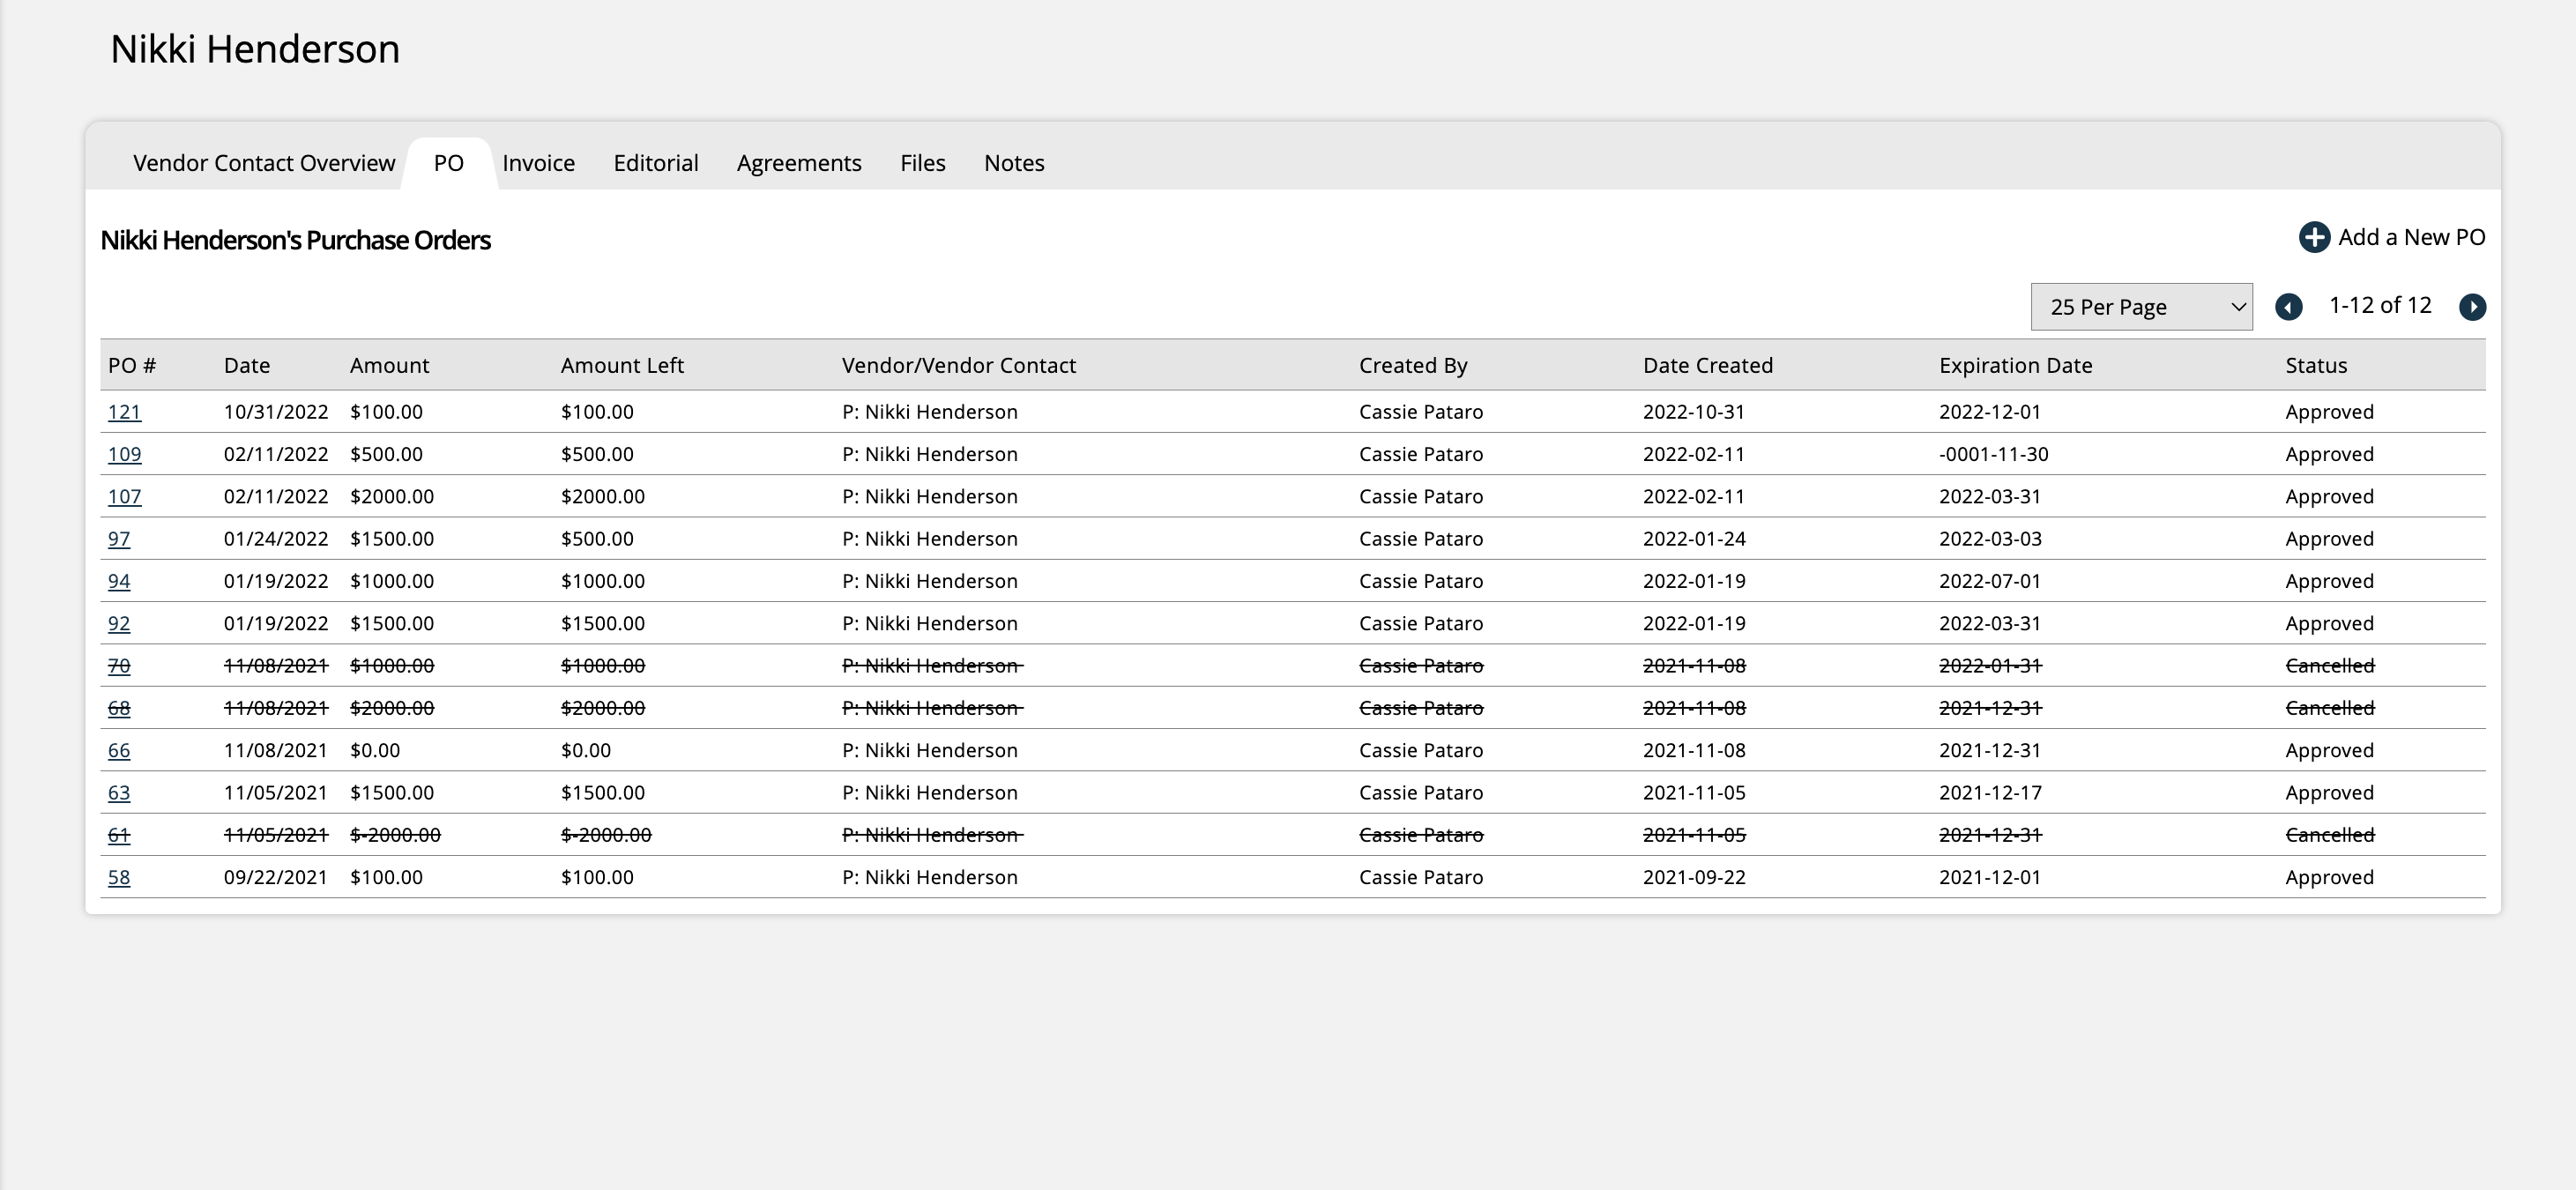Screen dimensions: 2576x1190
Task: Open purchase order 121 link
Action: click(x=124, y=412)
